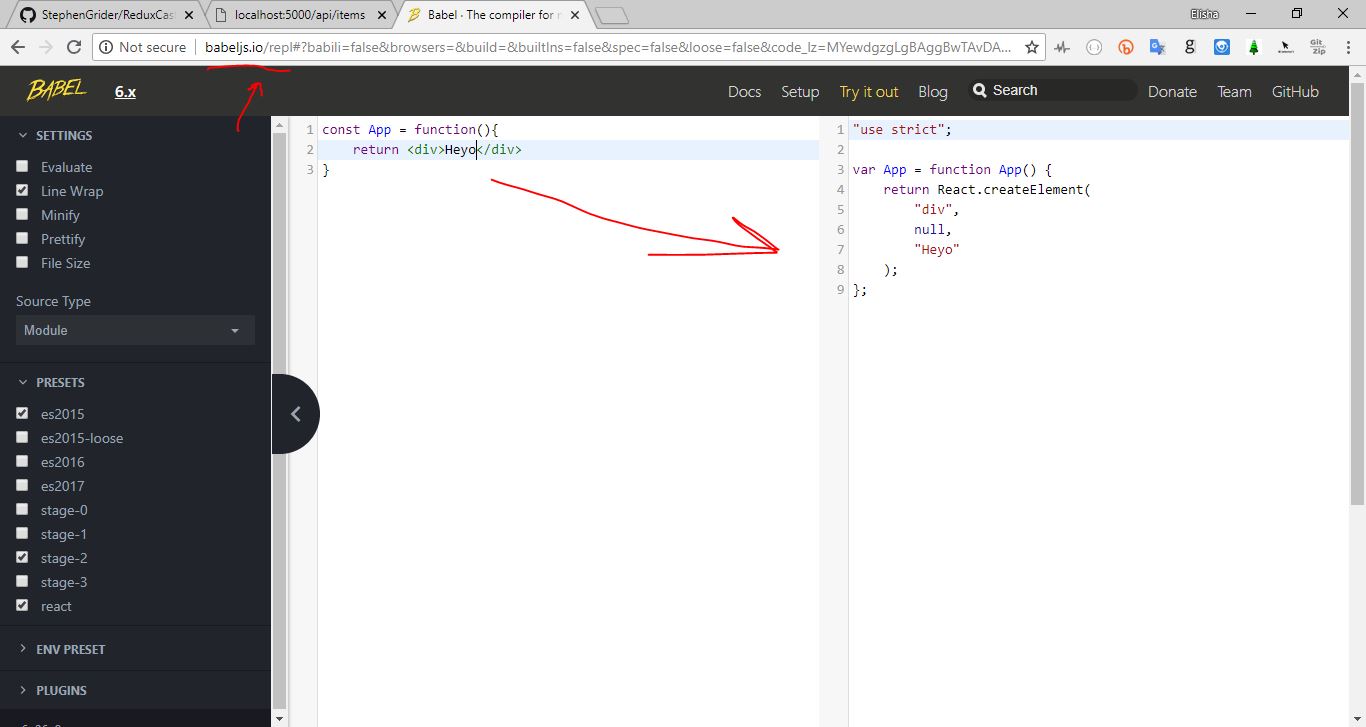Visit the GitHub link in navbar
Screen dimensions: 1366x727
pyautogui.click(x=1295, y=91)
